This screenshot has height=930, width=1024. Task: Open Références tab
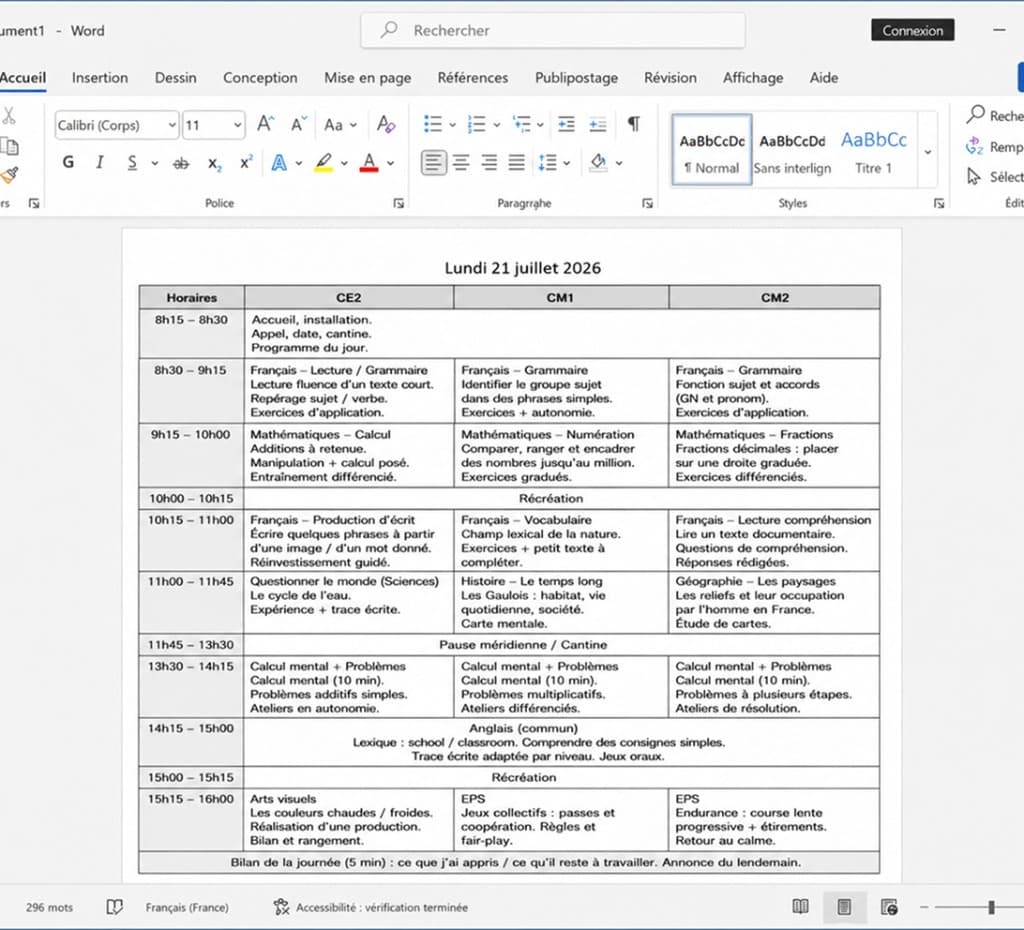[x=473, y=78]
